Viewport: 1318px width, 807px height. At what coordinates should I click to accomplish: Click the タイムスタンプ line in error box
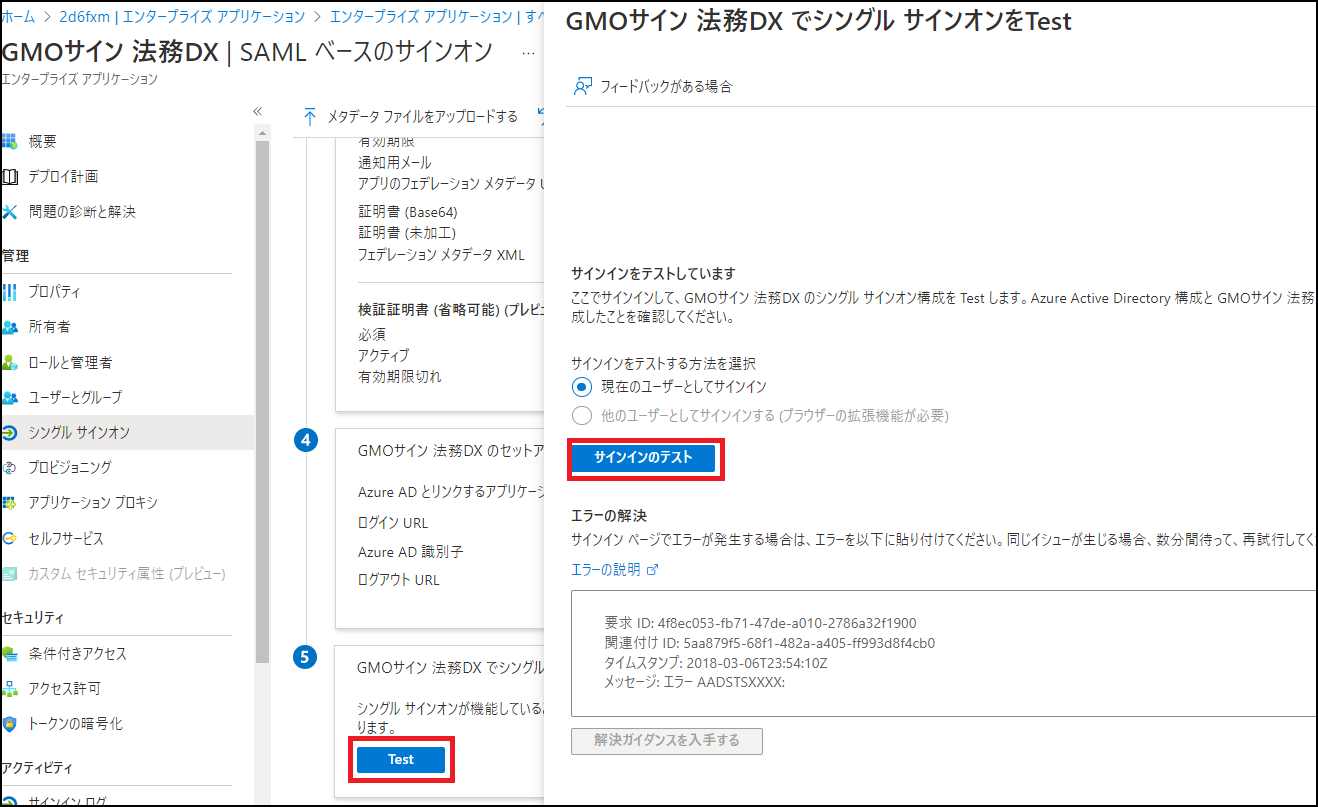point(716,663)
